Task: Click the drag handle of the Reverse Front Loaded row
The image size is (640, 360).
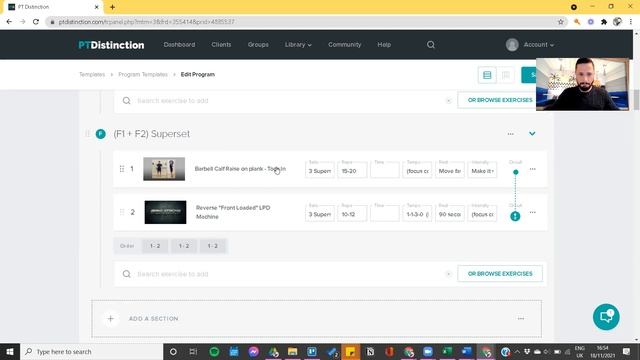Action: pos(122,212)
